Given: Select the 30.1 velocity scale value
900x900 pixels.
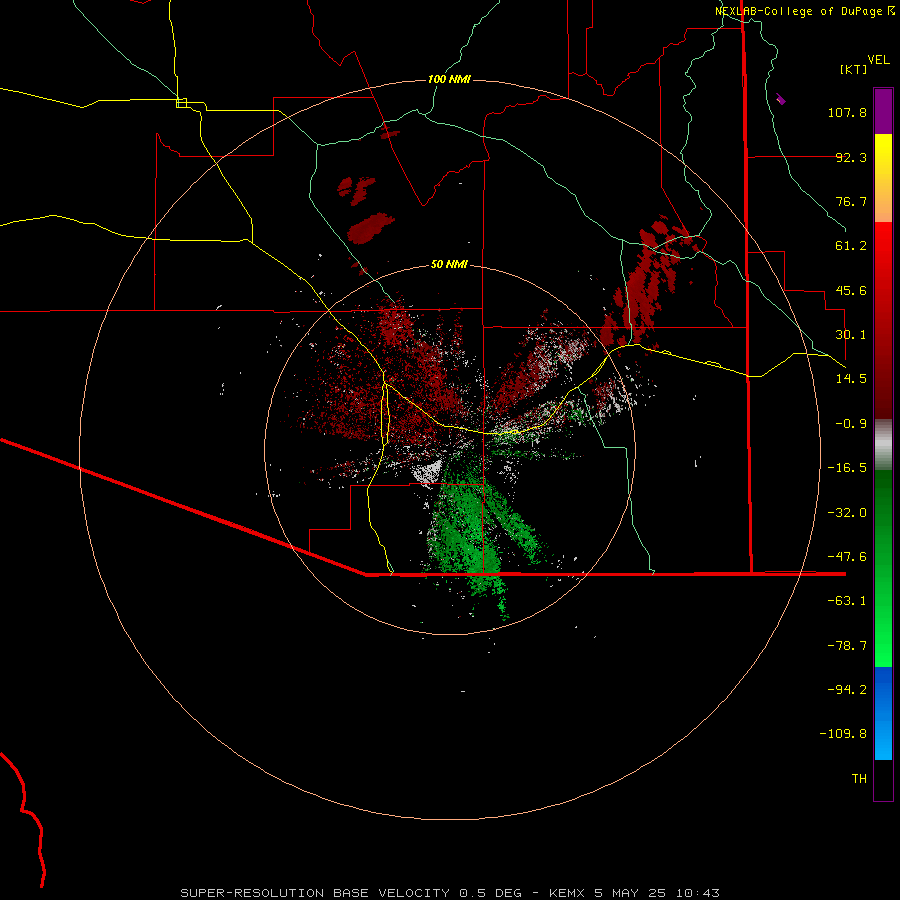Looking at the screenshot, I should [851, 335].
